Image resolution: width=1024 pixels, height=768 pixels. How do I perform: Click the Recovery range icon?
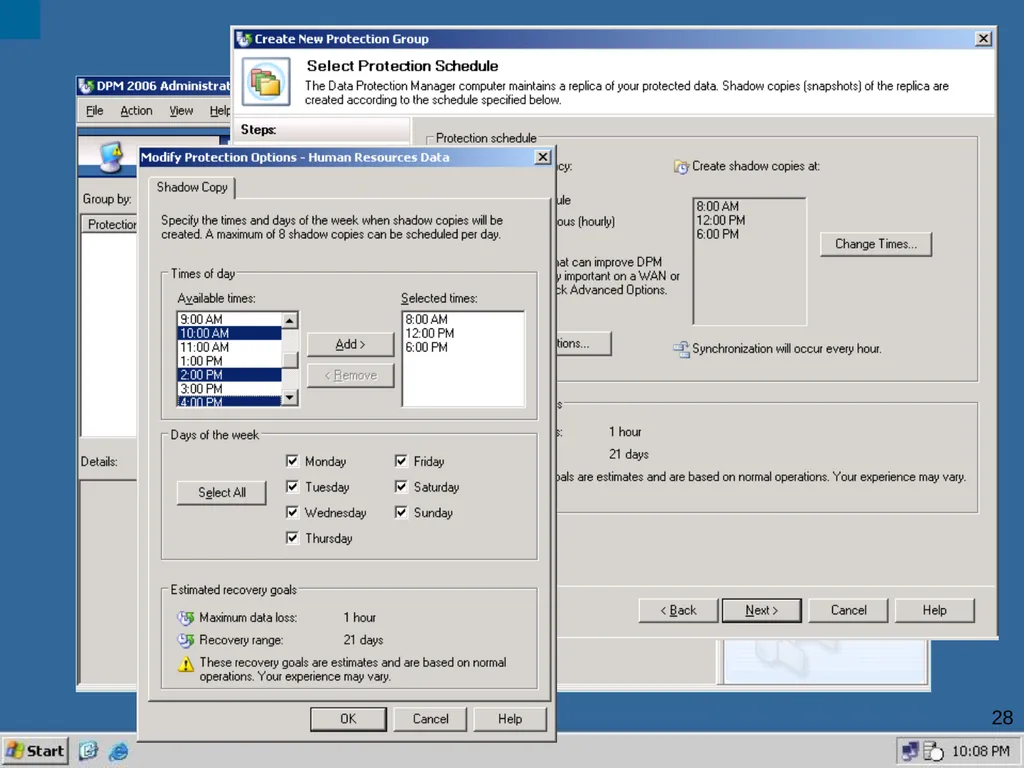point(185,640)
